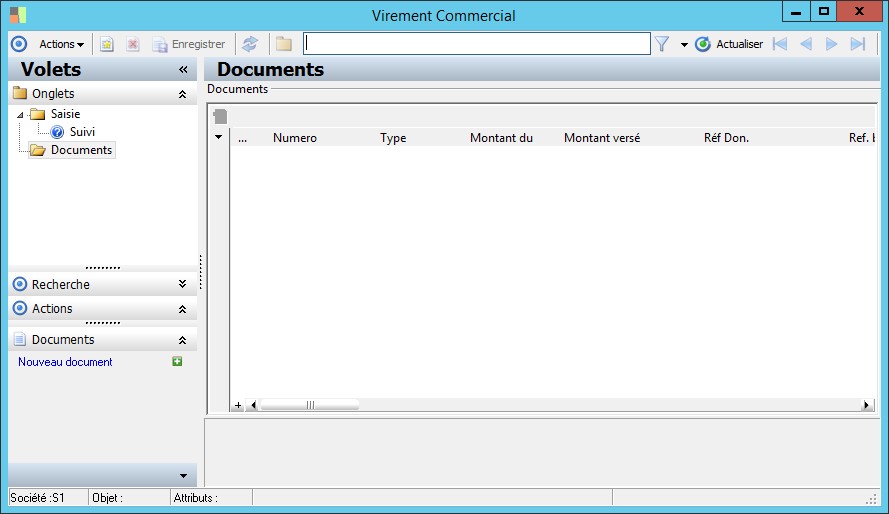Collapse the Documents panel section
The height and width of the screenshot is (514, 889).
[183, 340]
